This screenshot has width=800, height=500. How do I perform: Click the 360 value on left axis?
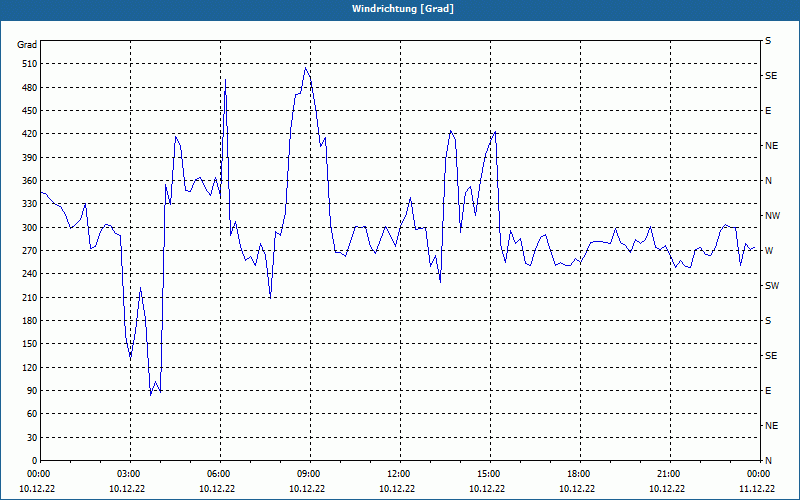pos(30,181)
